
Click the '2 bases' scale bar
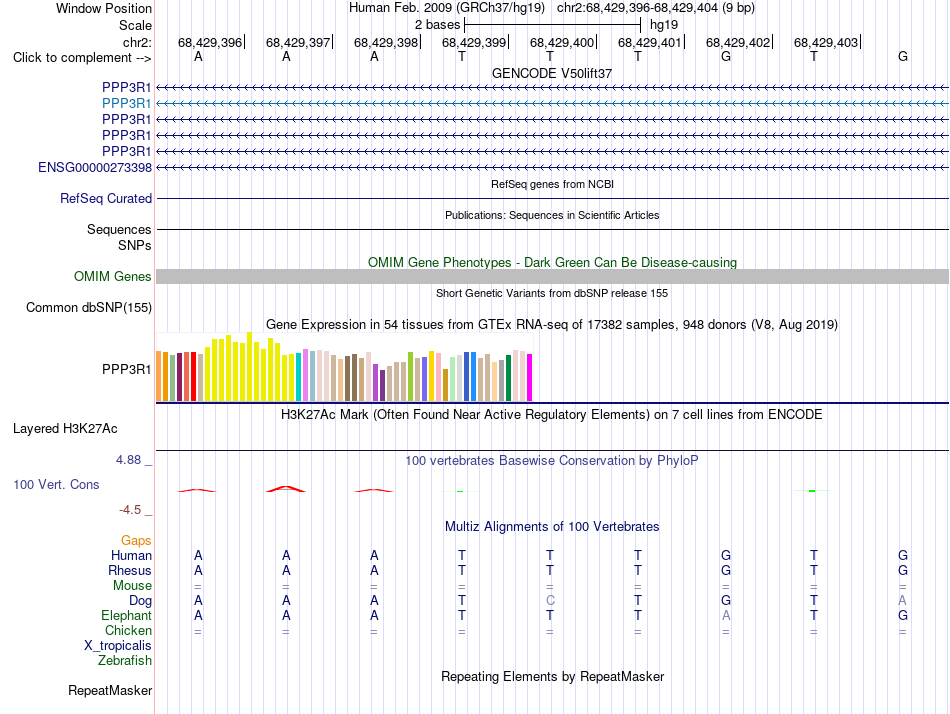tap(552, 25)
